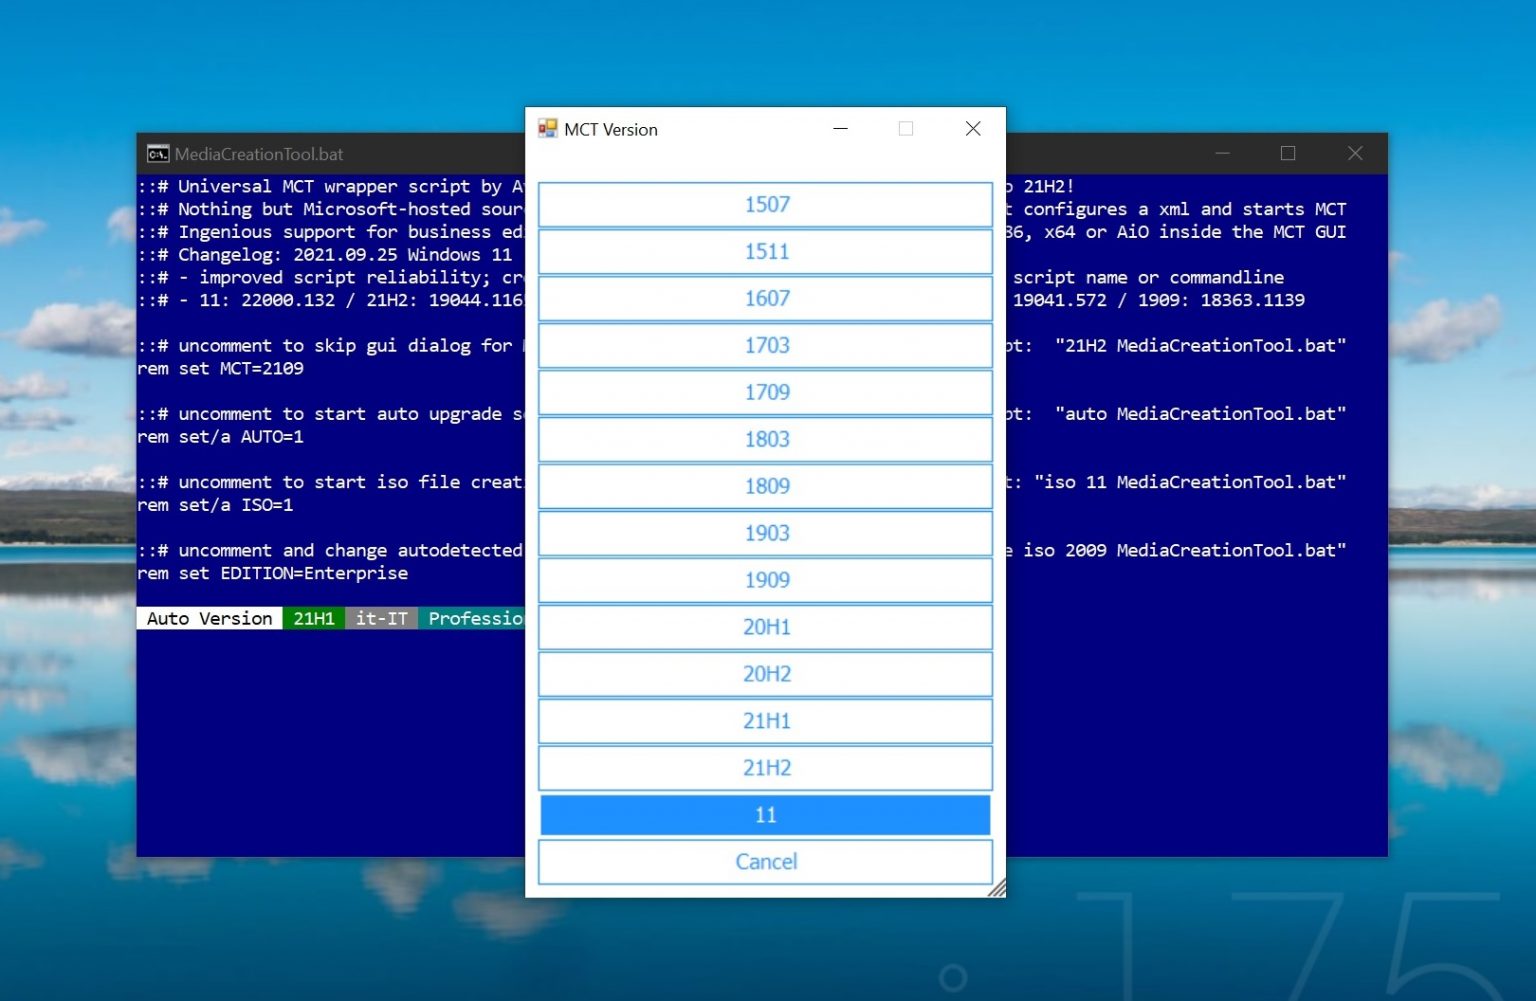Select version 1507 from the list
This screenshot has height=1001, width=1536.
tap(765, 204)
